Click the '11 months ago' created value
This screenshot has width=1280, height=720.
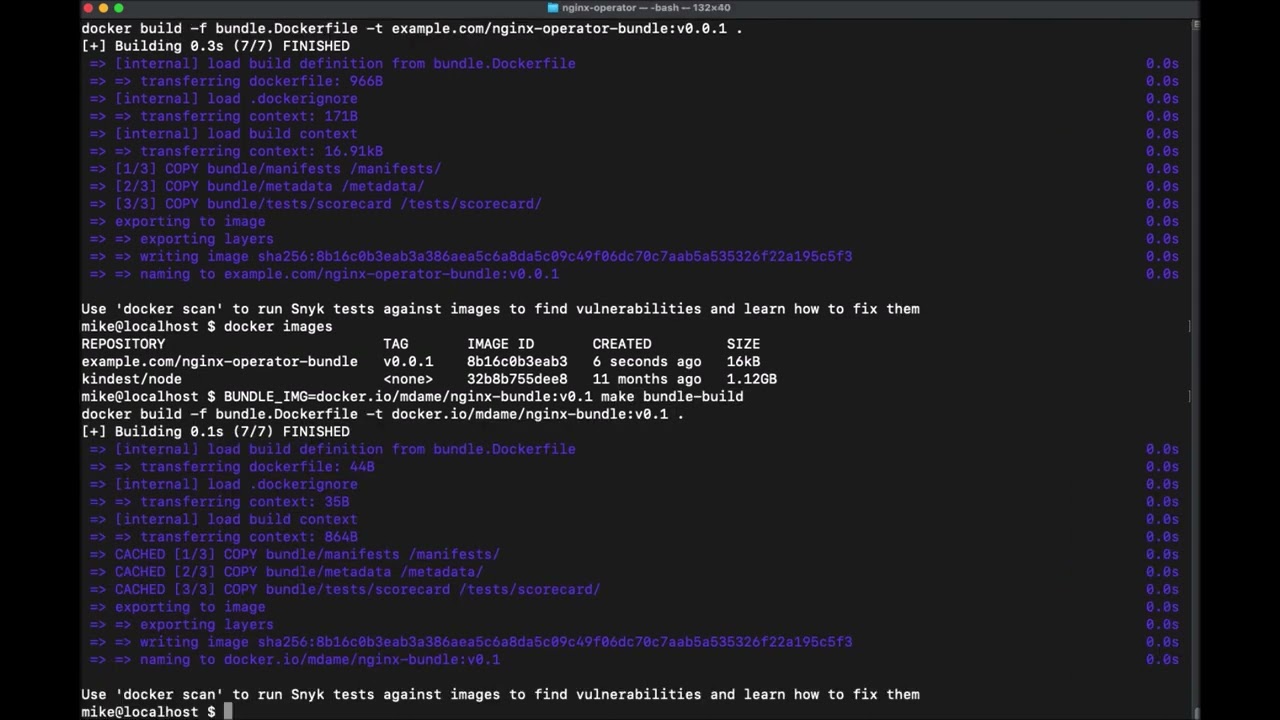[647, 379]
